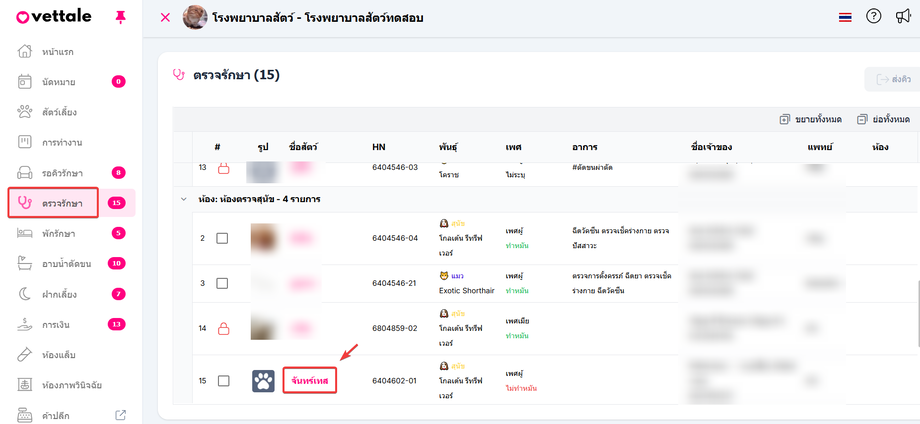The height and width of the screenshot is (424, 920).
Task: Click HN 6404602-01
Action: 394,381
